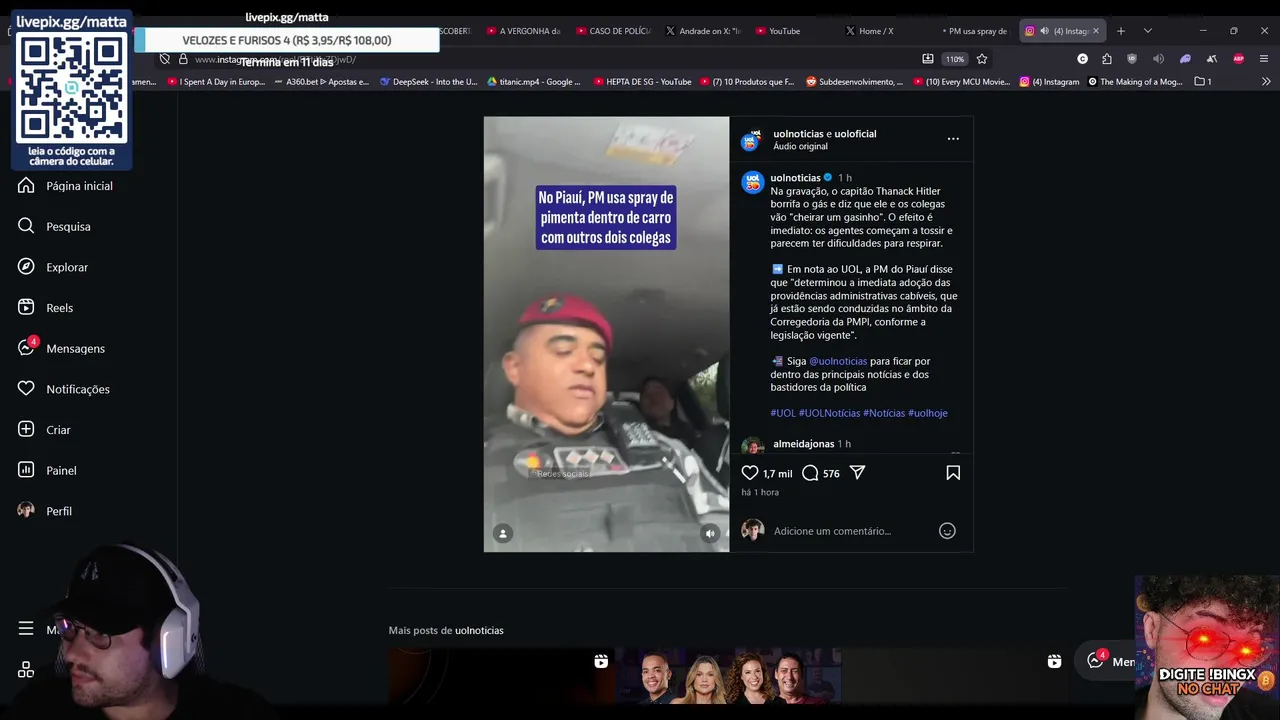Open uoloficial profile link in header

click(855, 134)
